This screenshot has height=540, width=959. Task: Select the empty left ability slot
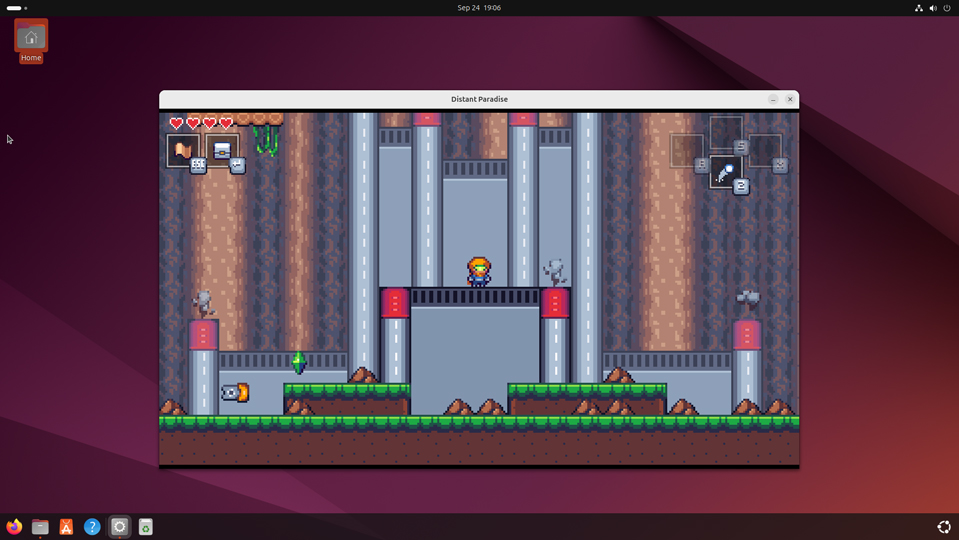tap(686, 150)
